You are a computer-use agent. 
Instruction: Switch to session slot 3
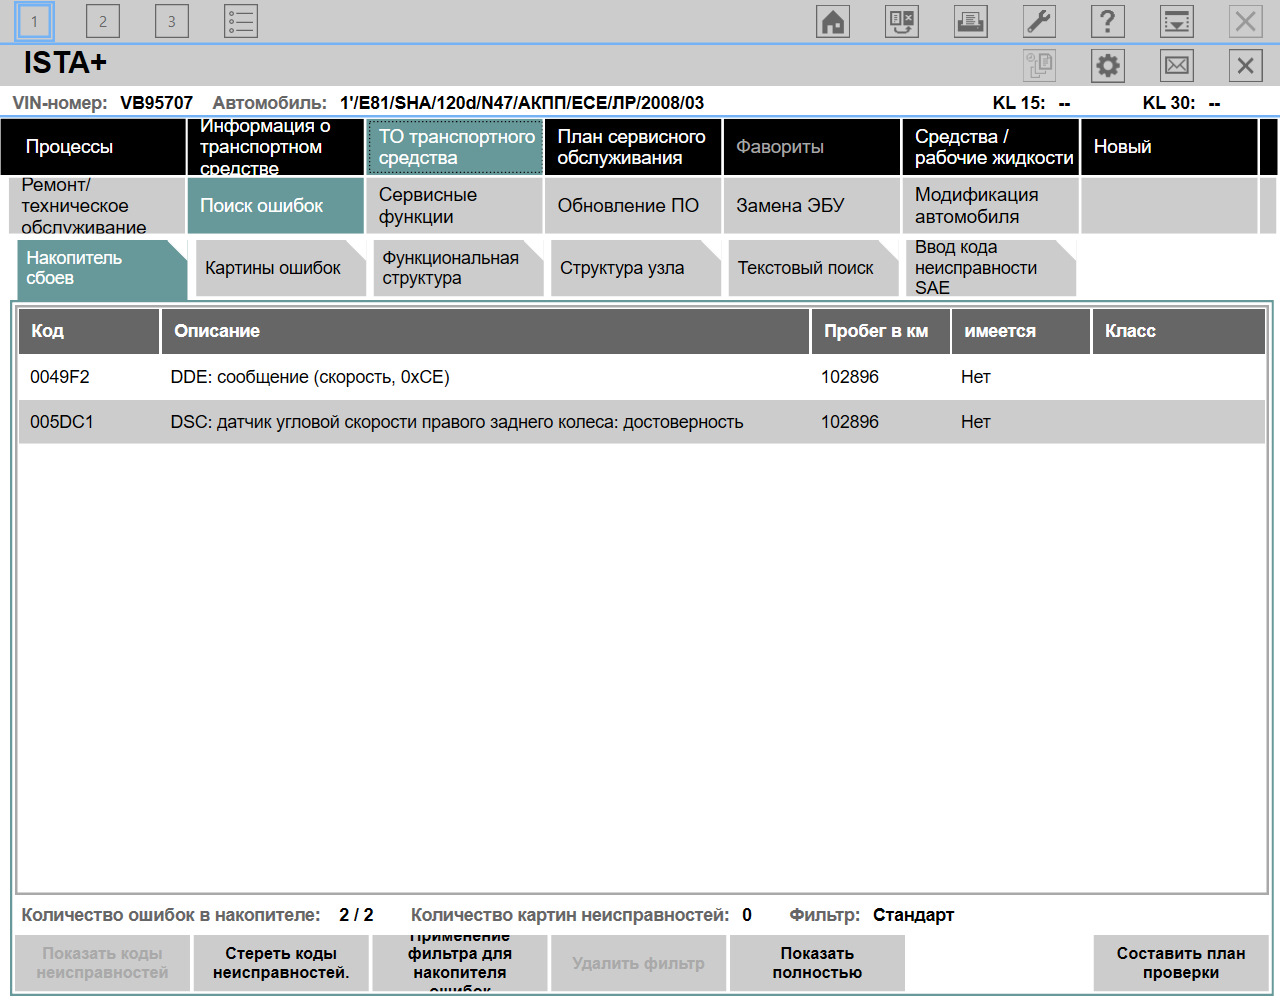click(x=172, y=21)
